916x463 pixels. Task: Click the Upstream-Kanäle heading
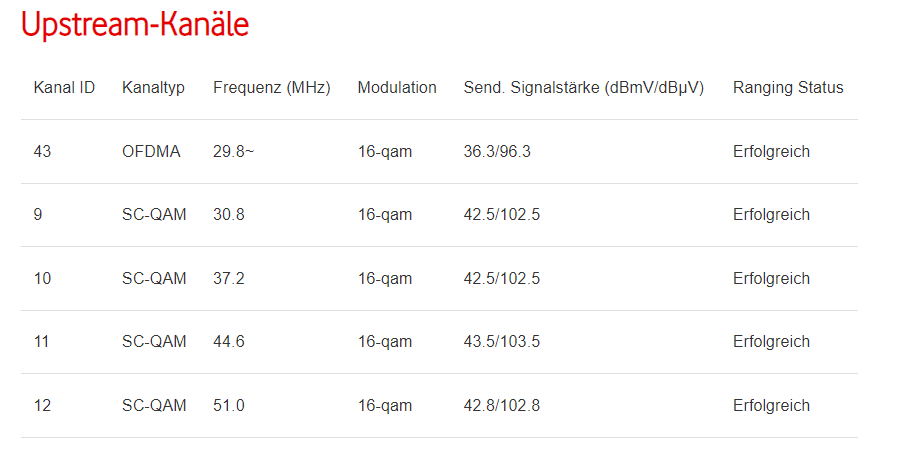point(135,26)
